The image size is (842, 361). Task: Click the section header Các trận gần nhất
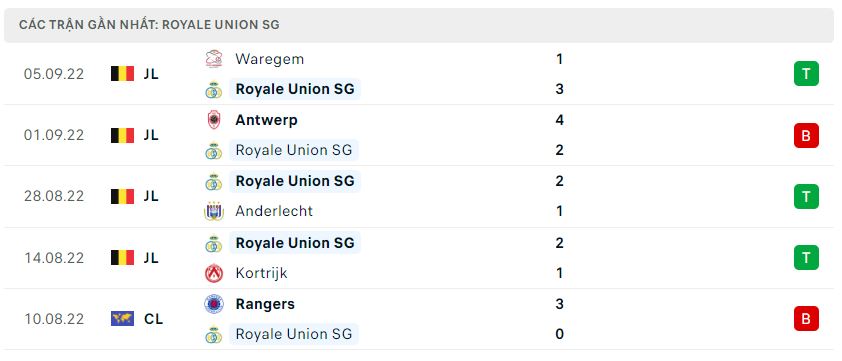[x=149, y=25]
